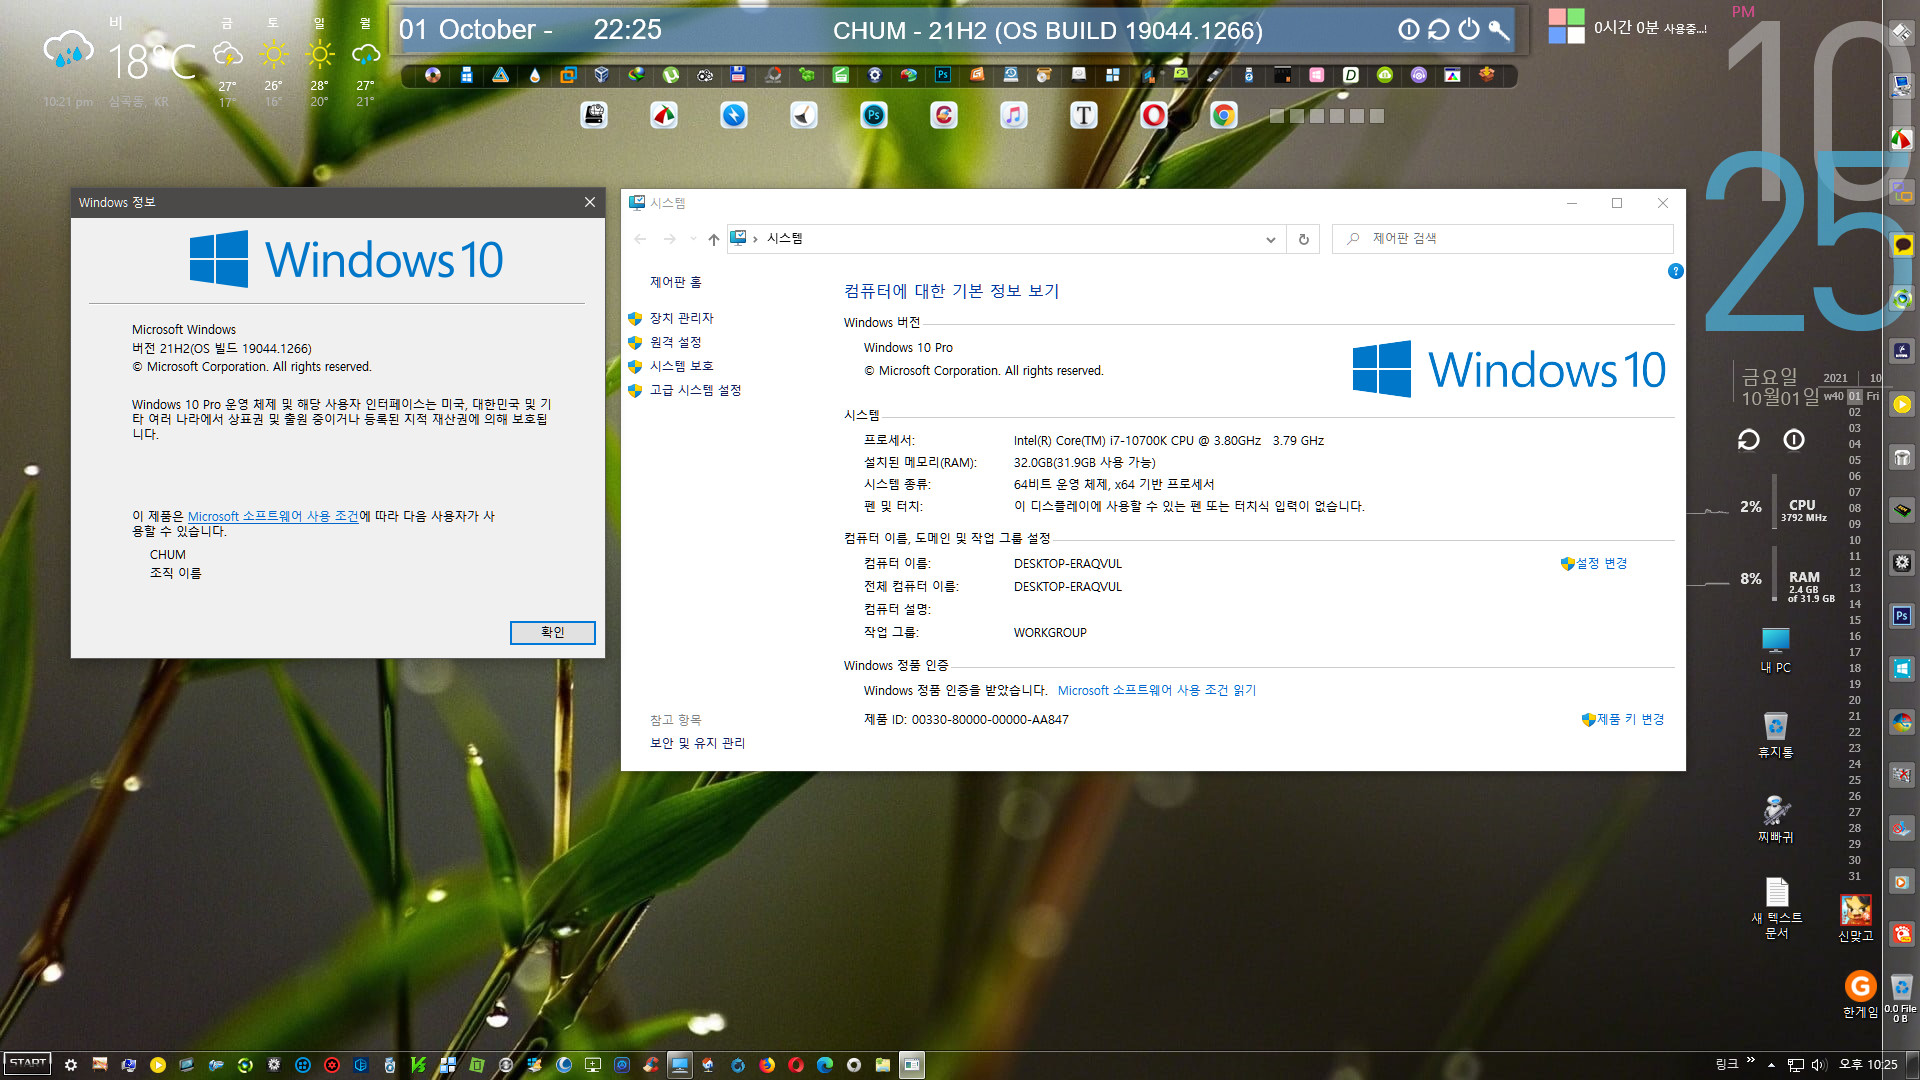Open recent locations dropdown beside navigation arrows
Viewport: 1920px width, 1080px height.
692,239
